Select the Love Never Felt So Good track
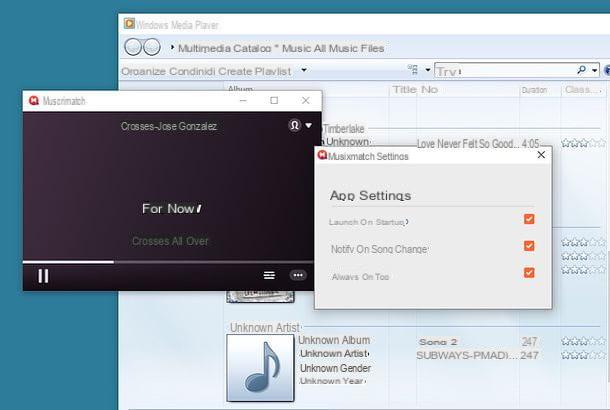This screenshot has height=410, width=610. click(x=468, y=144)
